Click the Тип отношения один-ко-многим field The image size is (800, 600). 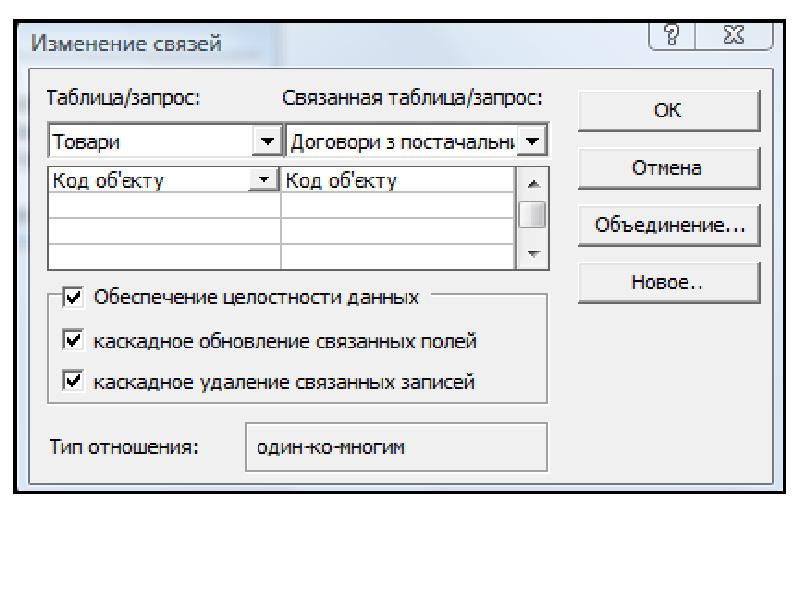coord(396,446)
